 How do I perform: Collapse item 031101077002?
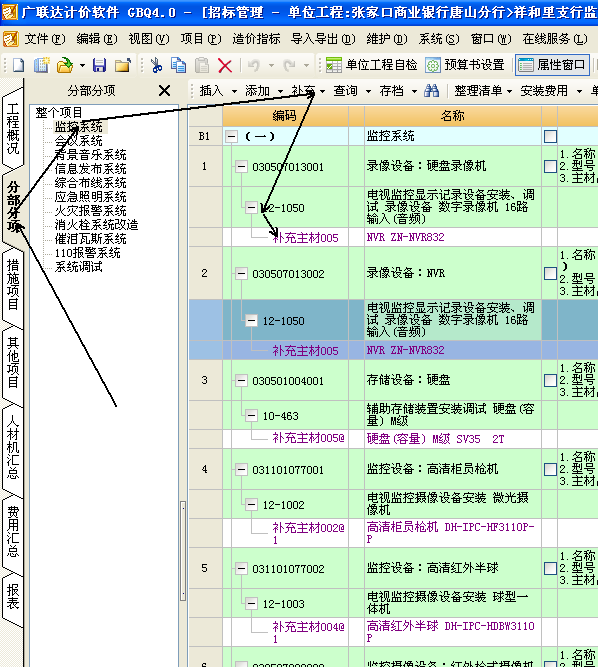(x=241, y=568)
